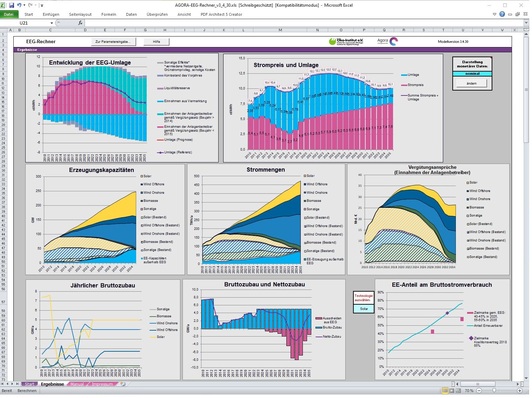Click the insert function fx icon

(80, 23)
